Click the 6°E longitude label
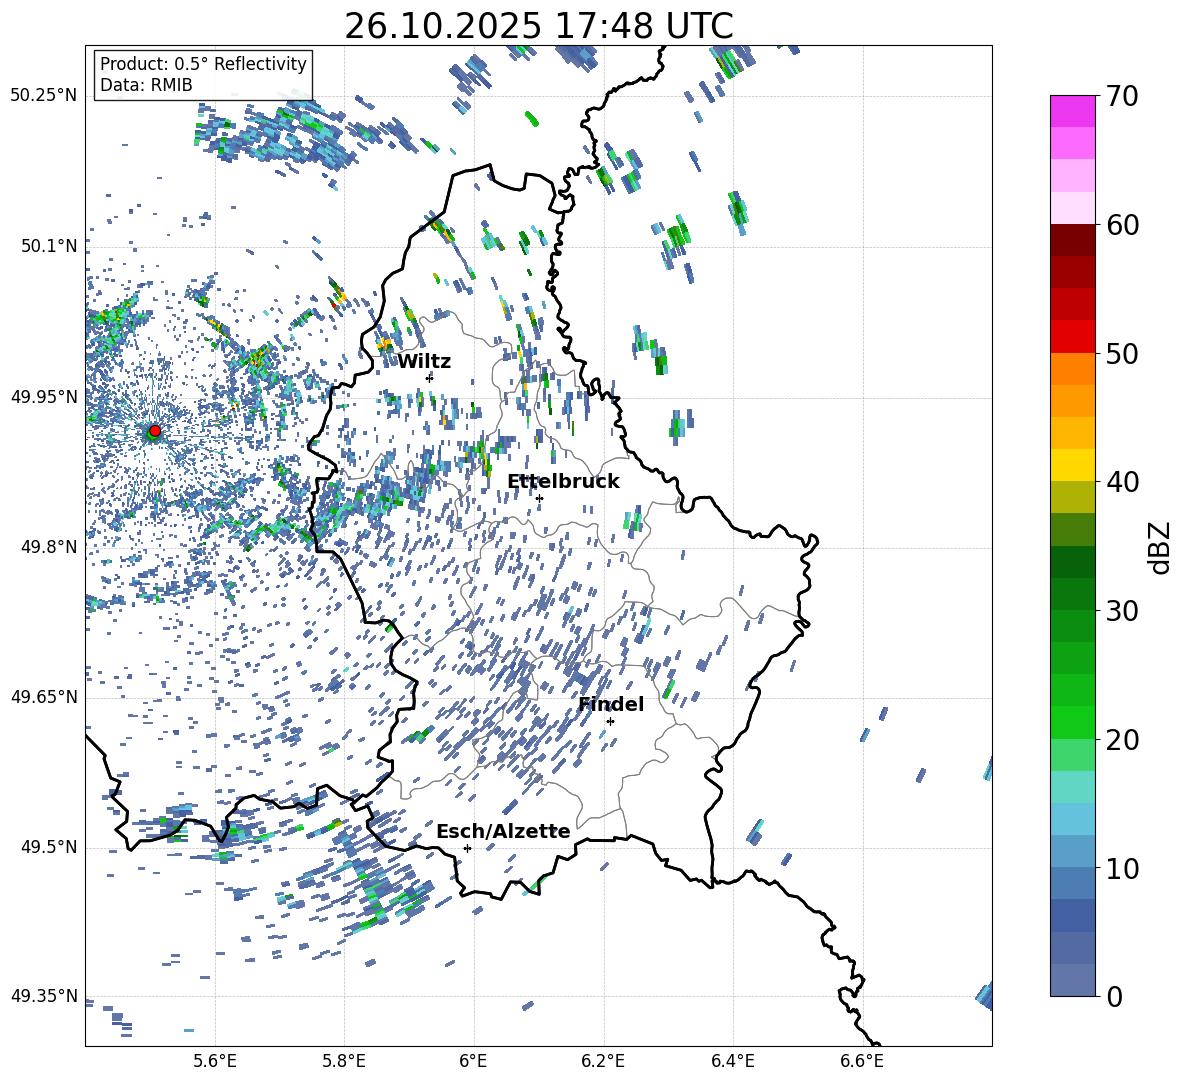 [473, 1061]
